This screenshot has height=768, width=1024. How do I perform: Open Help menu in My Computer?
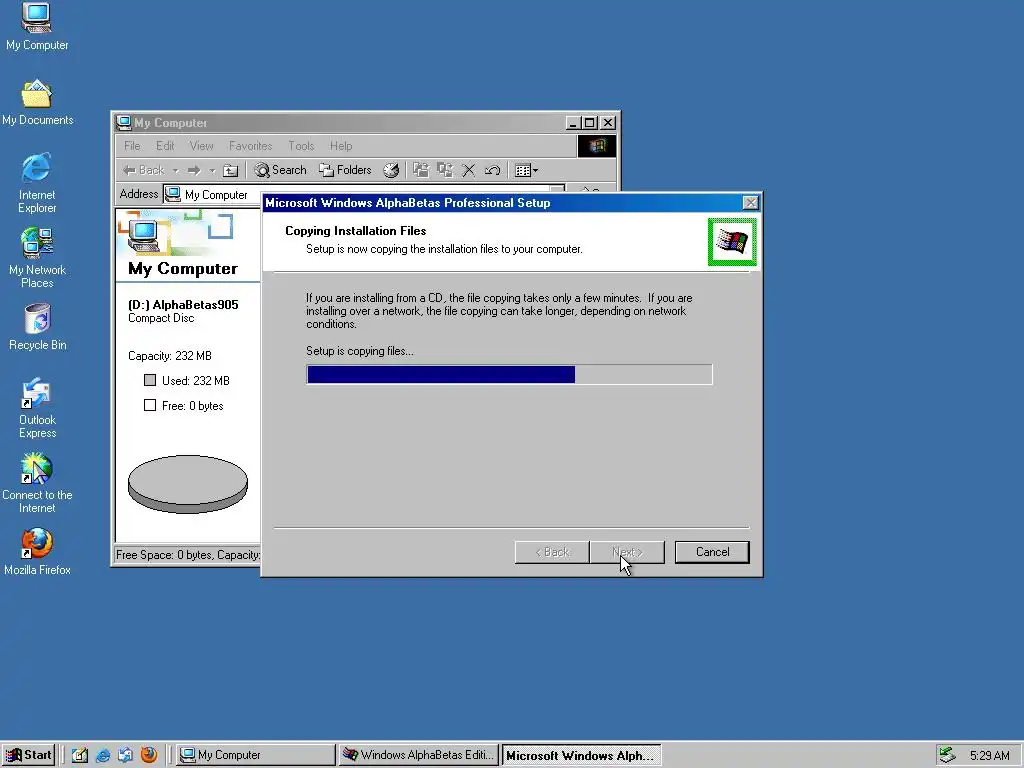click(341, 146)
